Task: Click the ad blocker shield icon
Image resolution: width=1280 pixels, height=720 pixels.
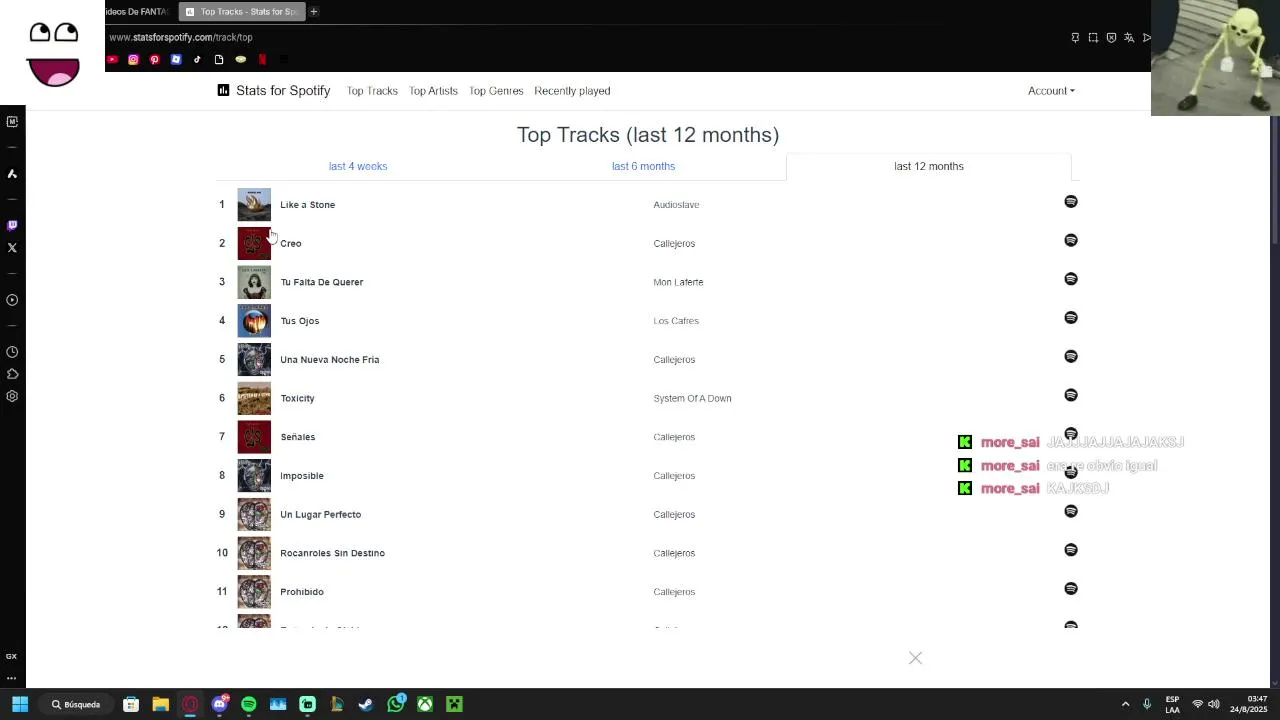Action: 1111,37
